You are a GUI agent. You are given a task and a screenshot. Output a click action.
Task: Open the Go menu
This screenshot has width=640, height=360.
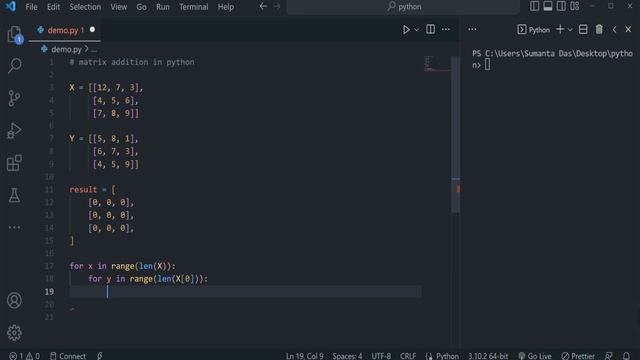tap(141, 7)
